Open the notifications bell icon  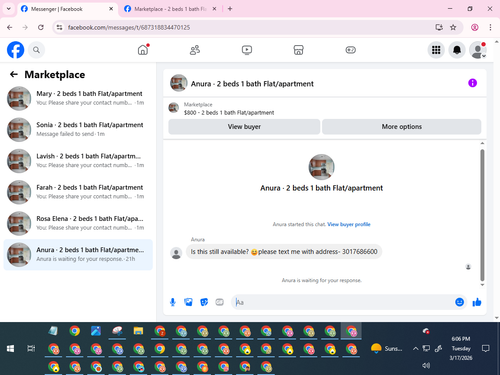pos(457,50)
